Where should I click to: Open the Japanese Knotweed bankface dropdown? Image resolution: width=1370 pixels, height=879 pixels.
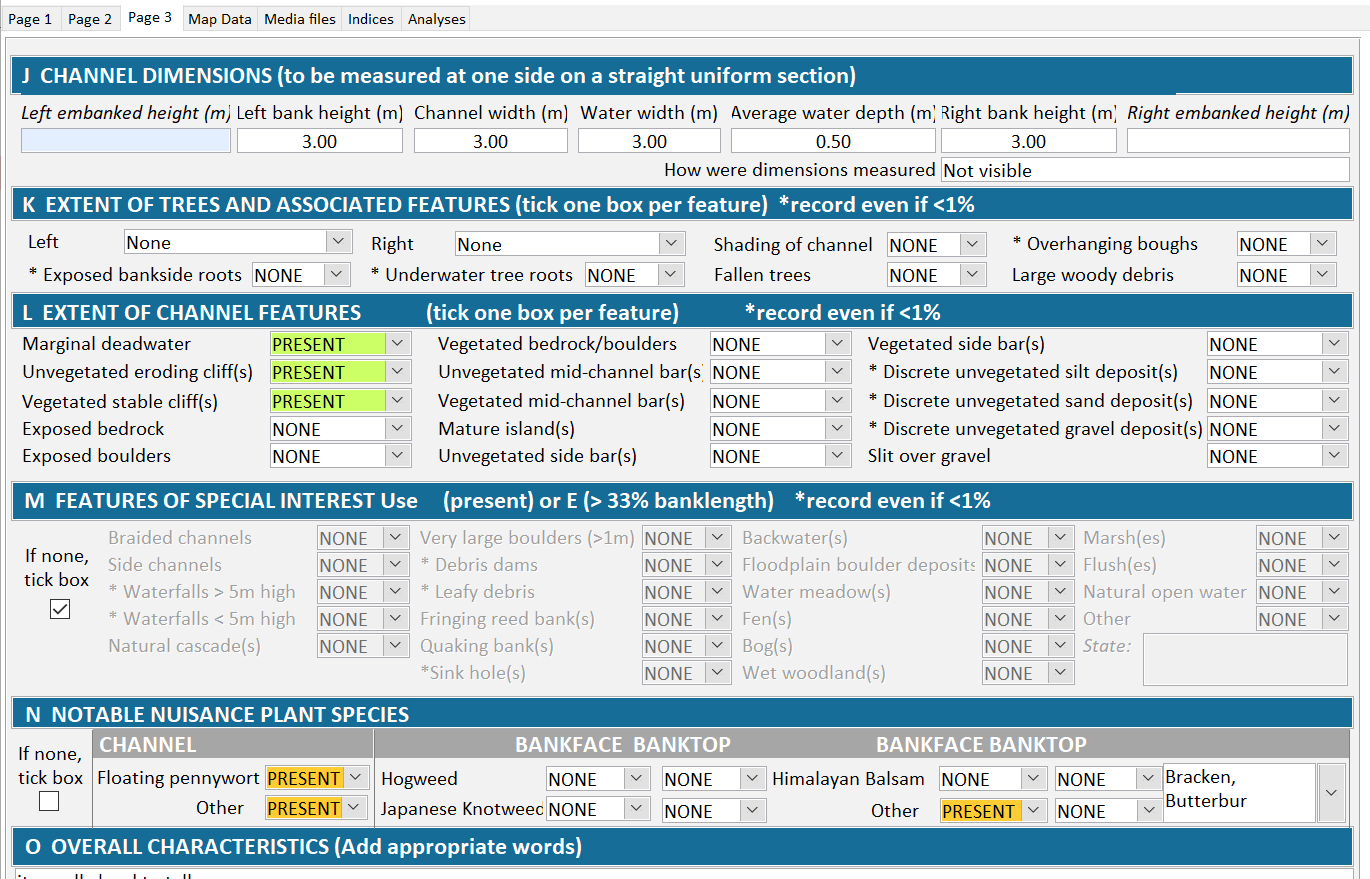(x=599, y=810)
